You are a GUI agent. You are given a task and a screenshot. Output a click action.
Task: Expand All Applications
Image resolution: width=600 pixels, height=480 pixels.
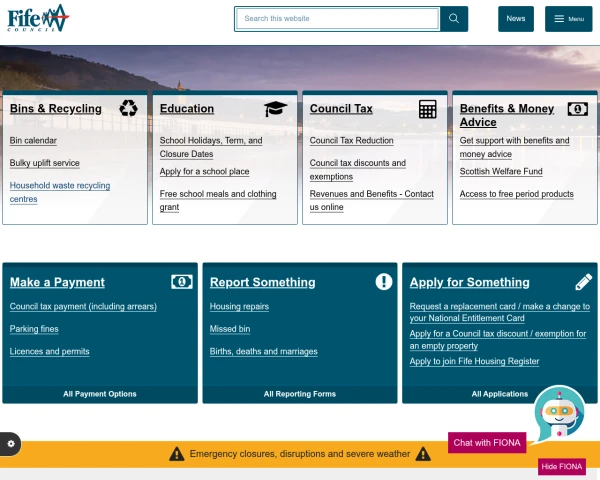click(x=499, y=394)
